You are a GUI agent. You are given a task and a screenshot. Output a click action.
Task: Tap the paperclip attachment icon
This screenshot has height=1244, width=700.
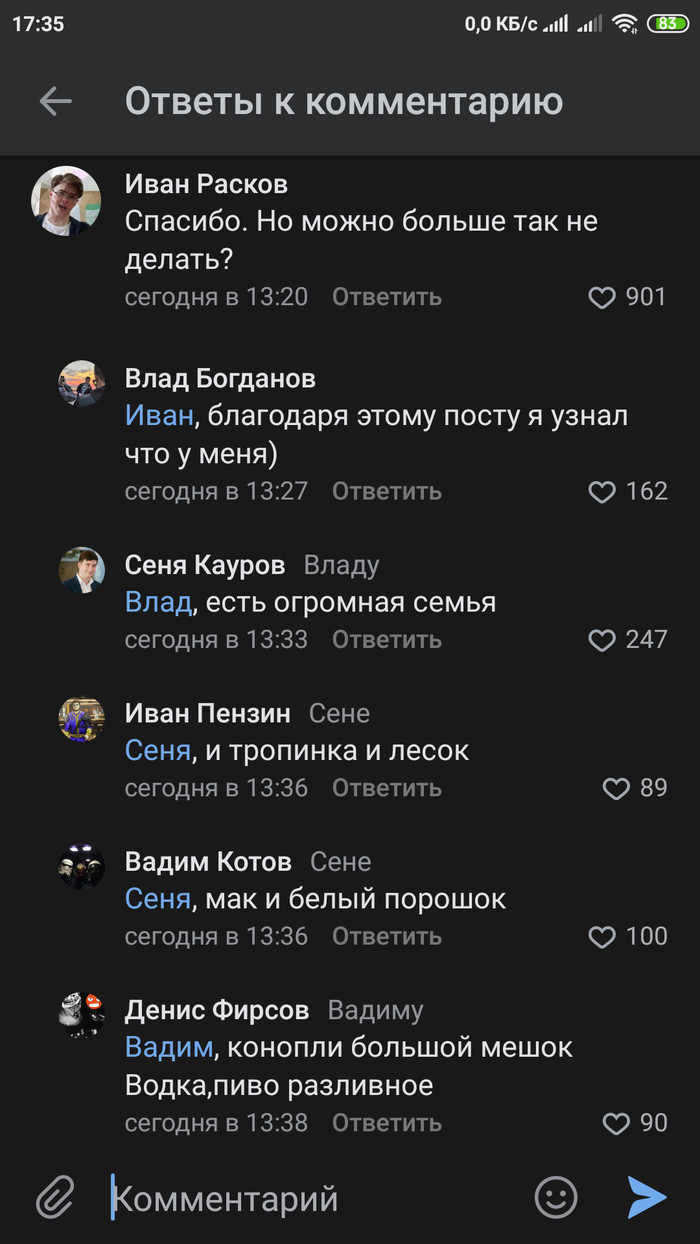click(x=56, y=1197)
